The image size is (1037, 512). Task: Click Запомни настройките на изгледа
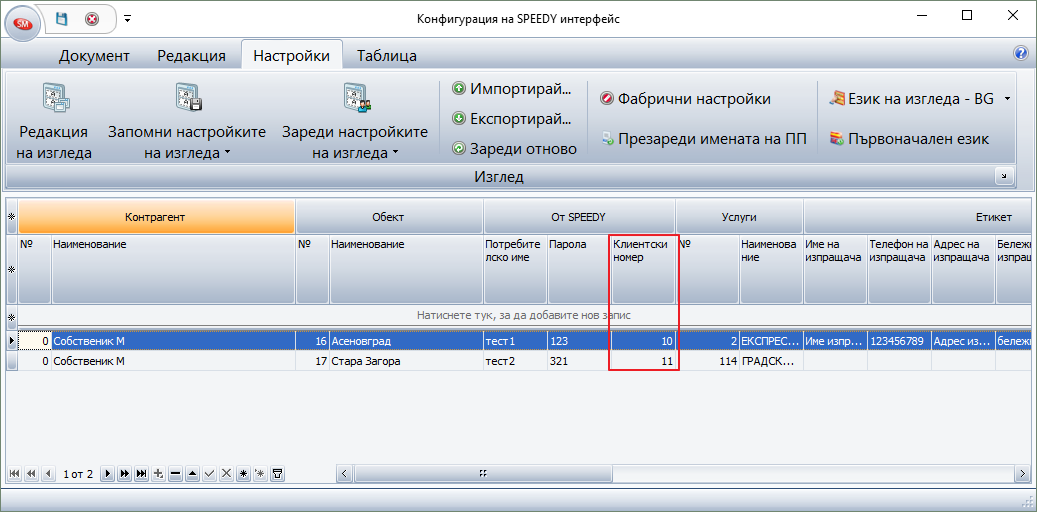click(x=187, y=120)
